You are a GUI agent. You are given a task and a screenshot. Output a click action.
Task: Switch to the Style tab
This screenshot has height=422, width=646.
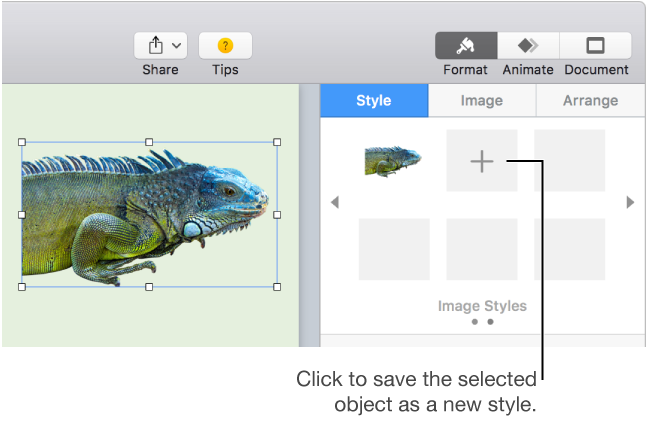coord(374,101)
